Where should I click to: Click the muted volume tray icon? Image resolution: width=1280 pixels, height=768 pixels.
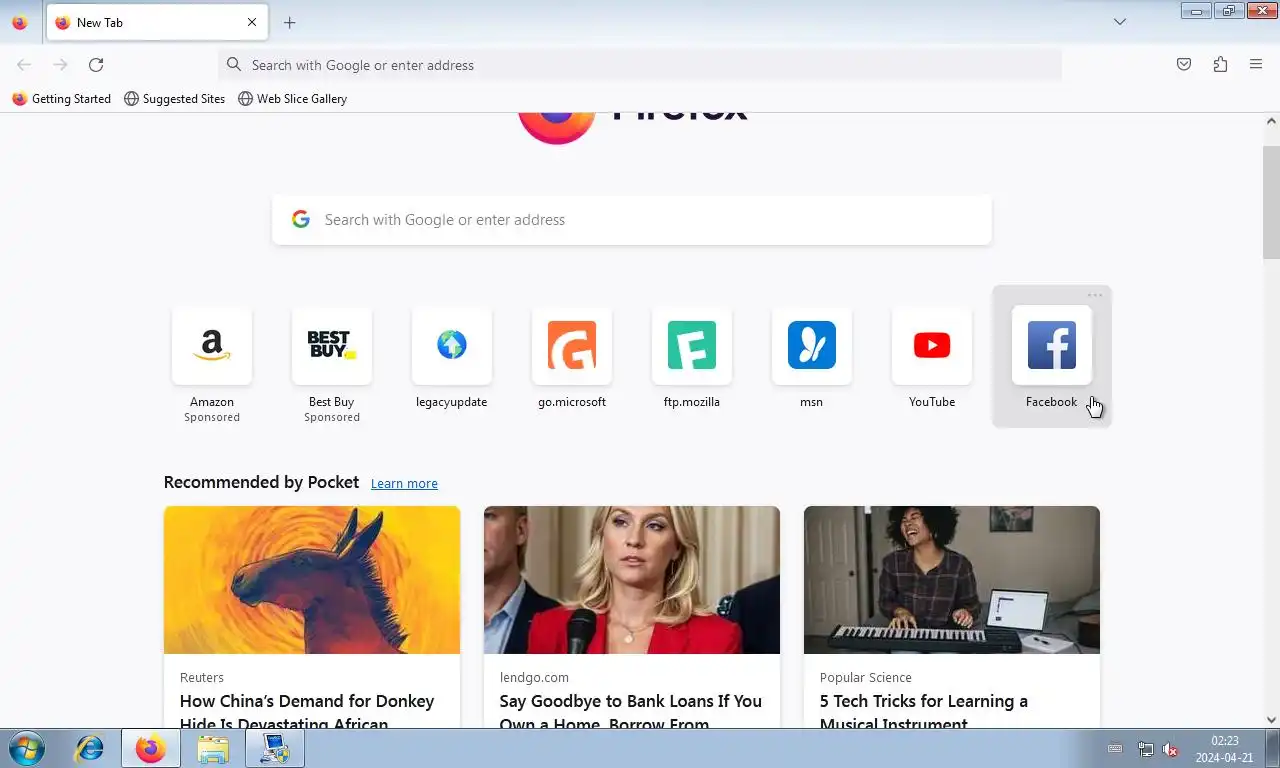click(x=1170, y=749)
